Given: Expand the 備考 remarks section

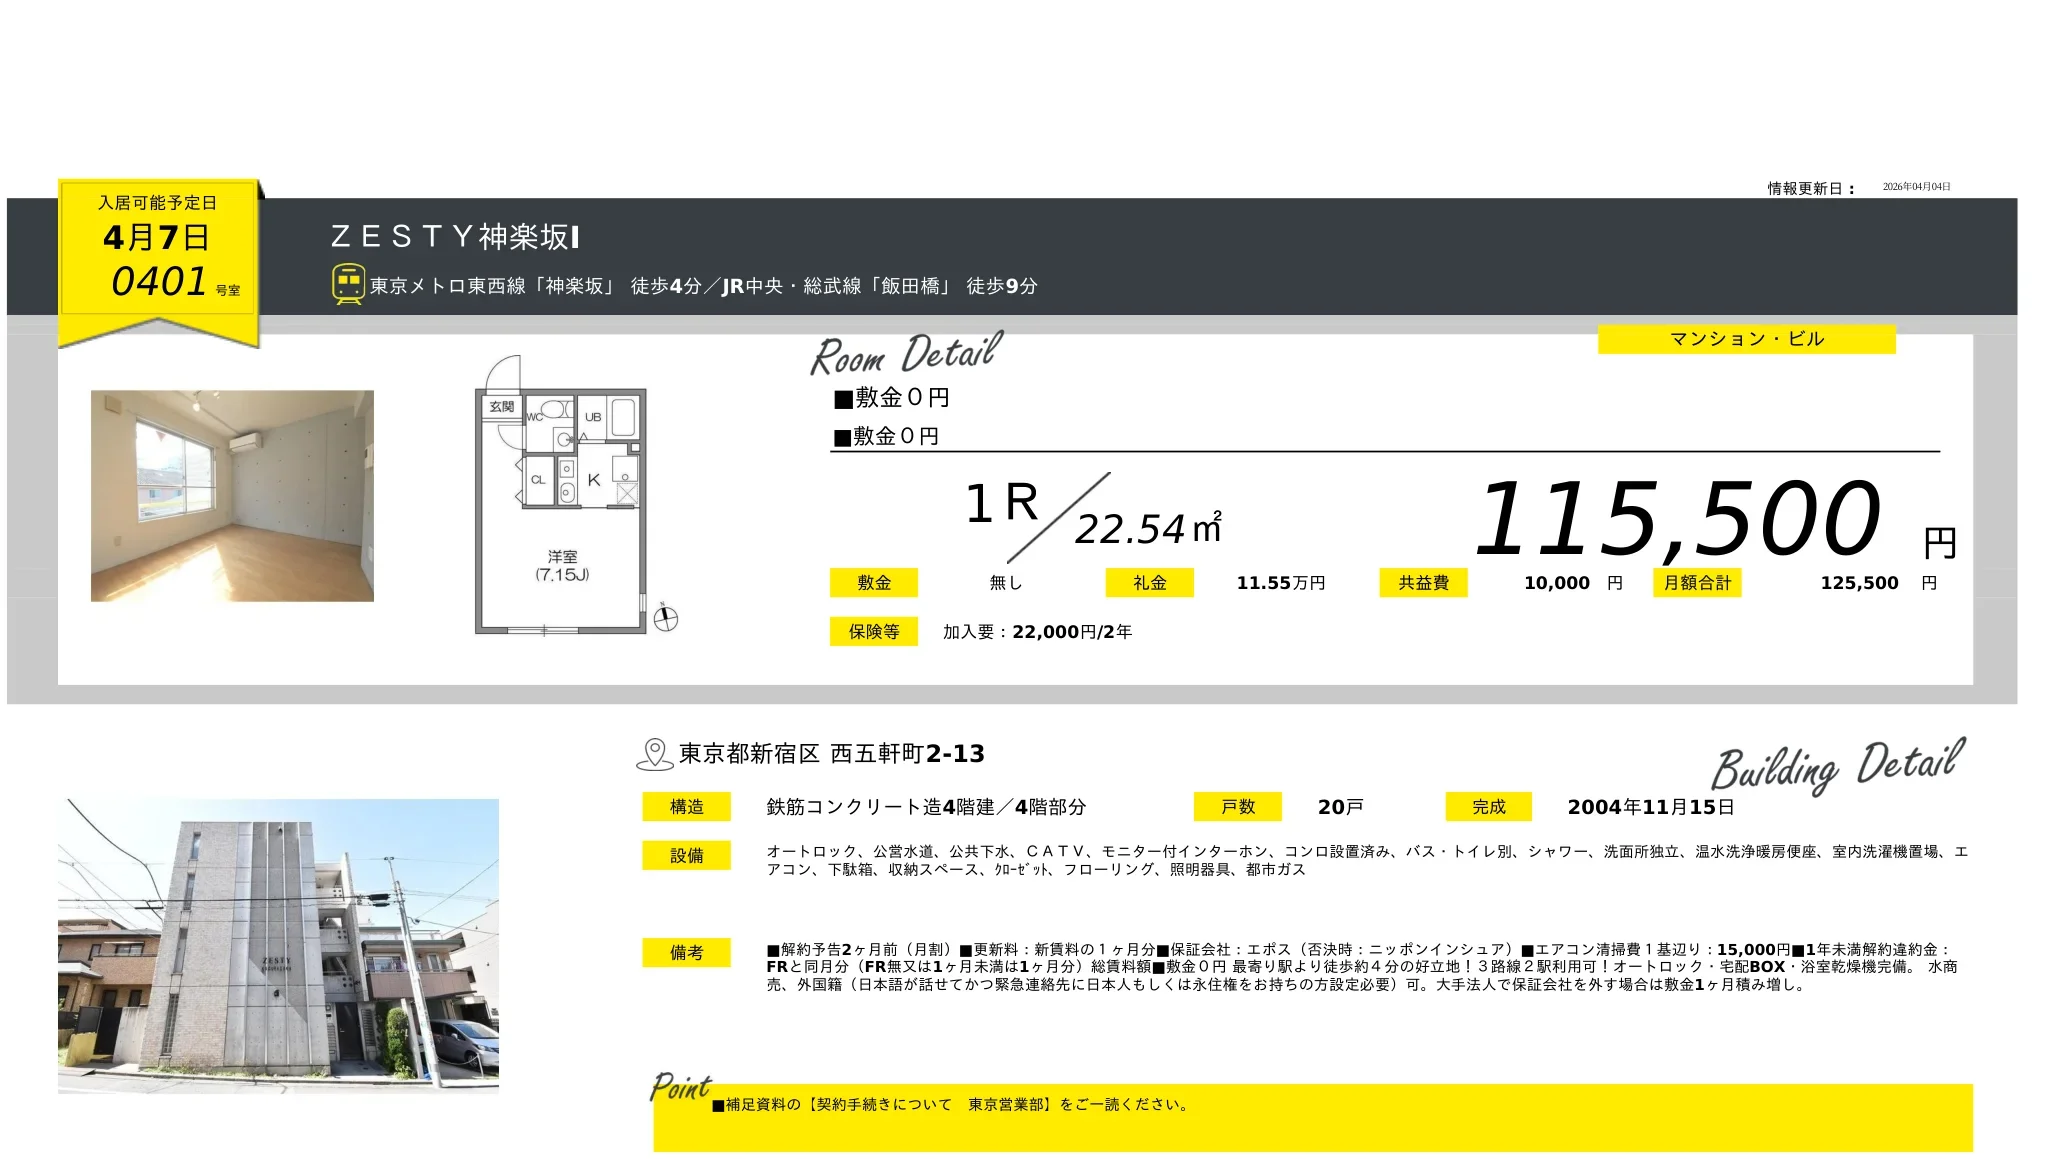Looking at the screenshot, I should click(x=688, y=953).
